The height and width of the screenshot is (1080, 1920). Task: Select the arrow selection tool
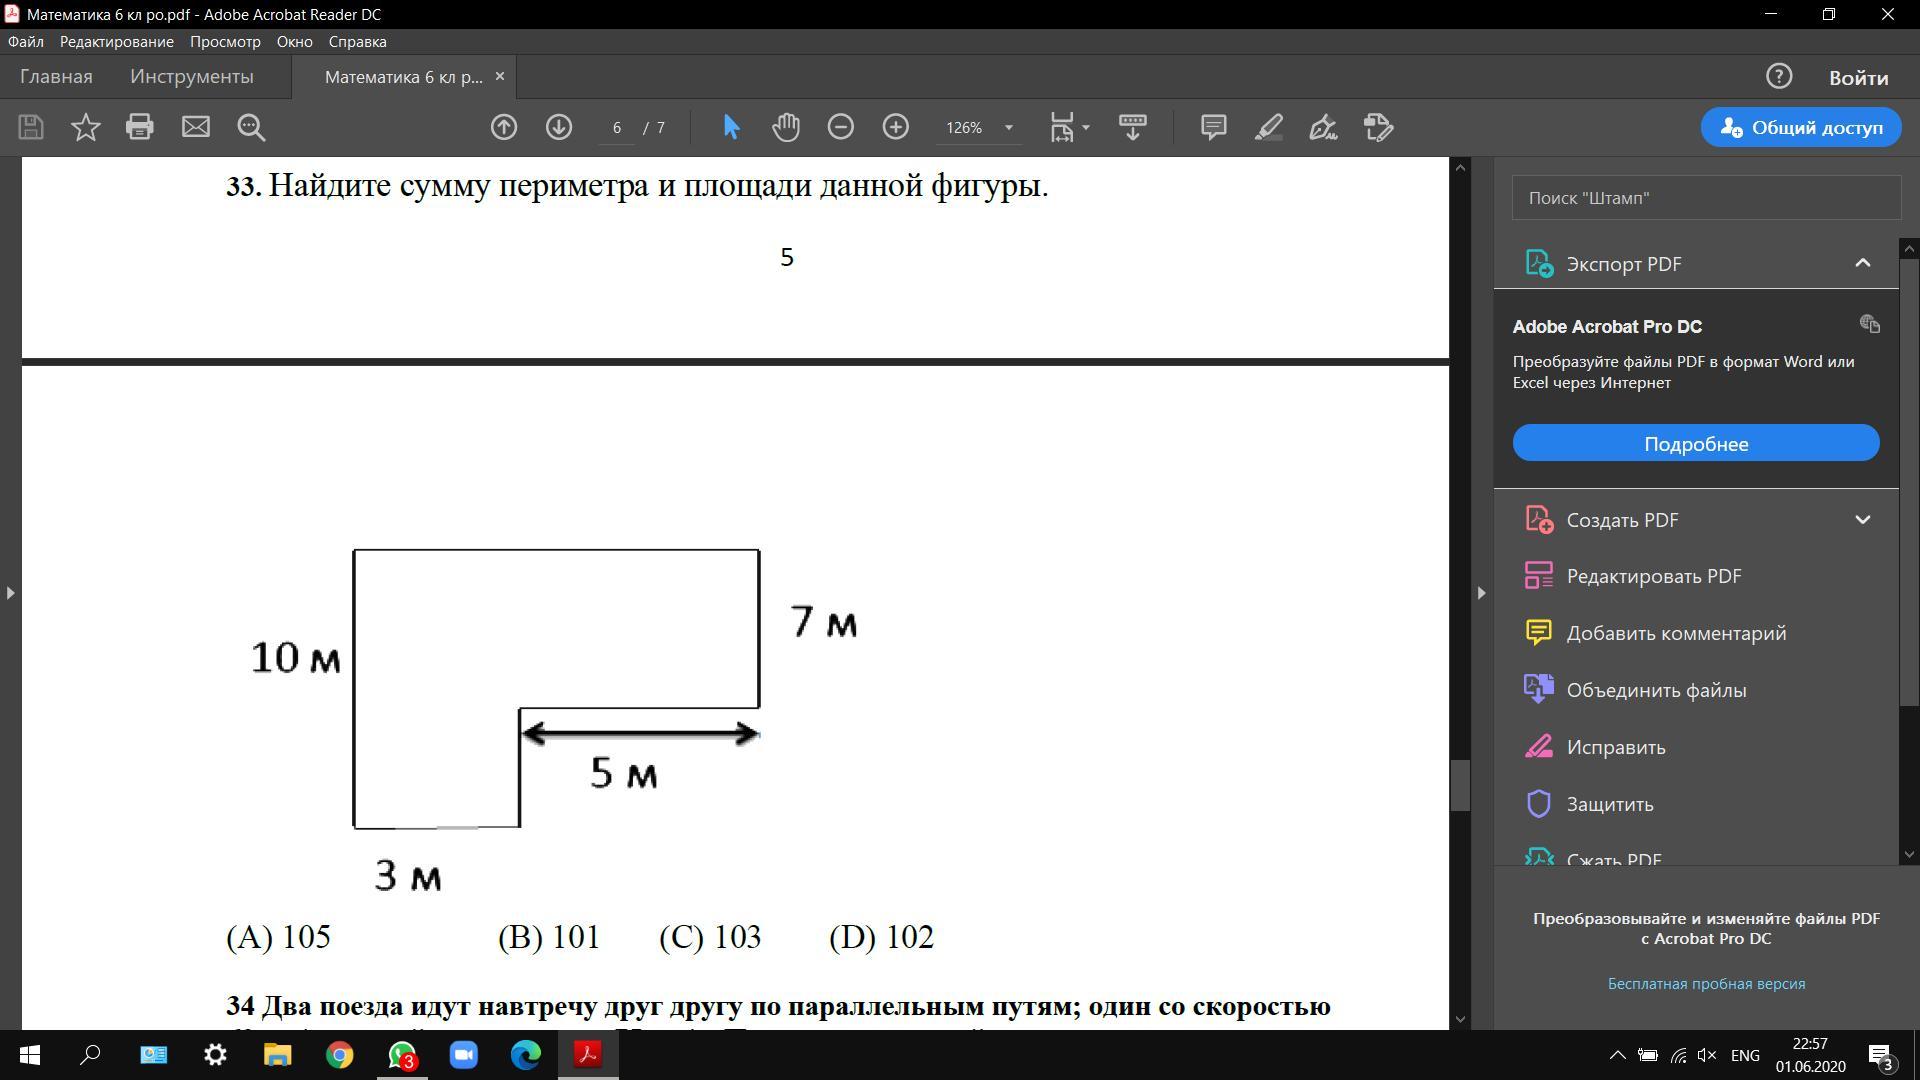click(731, 127)
